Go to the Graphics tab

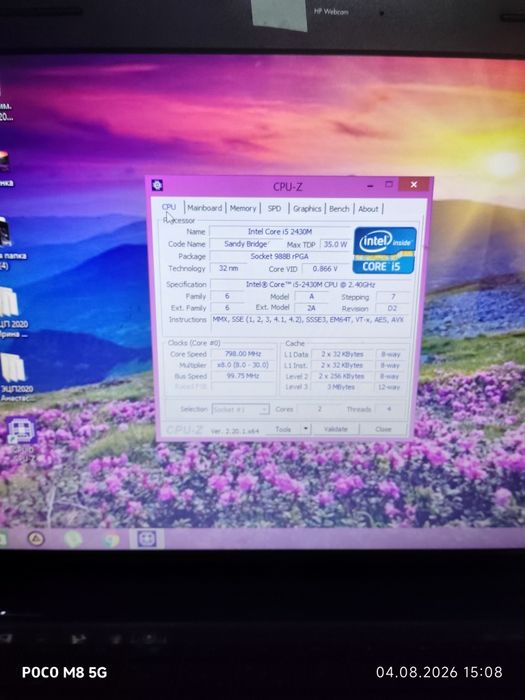tap(307, 208)
